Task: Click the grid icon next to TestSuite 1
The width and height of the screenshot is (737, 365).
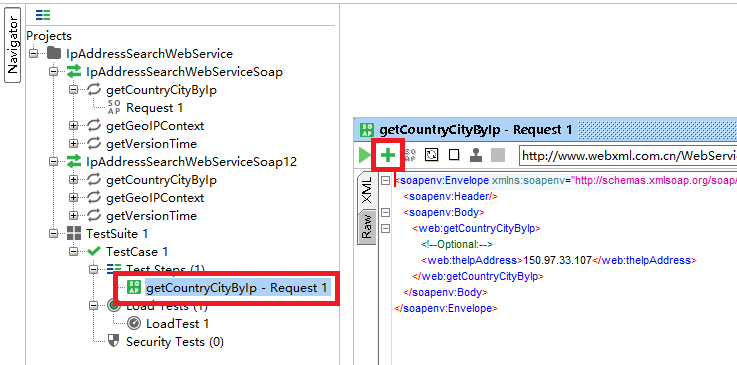Action: (x=74, y=233)
